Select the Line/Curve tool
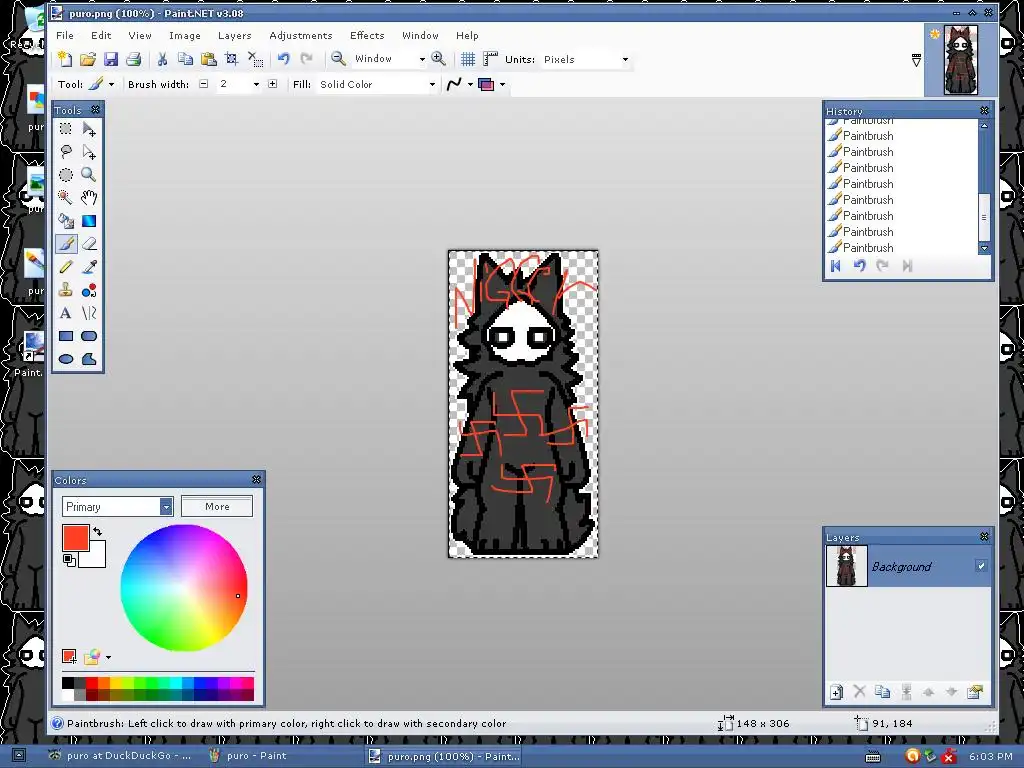Image resolution: width=1024 pixels, height=768 pixels. tap(89, 313)
